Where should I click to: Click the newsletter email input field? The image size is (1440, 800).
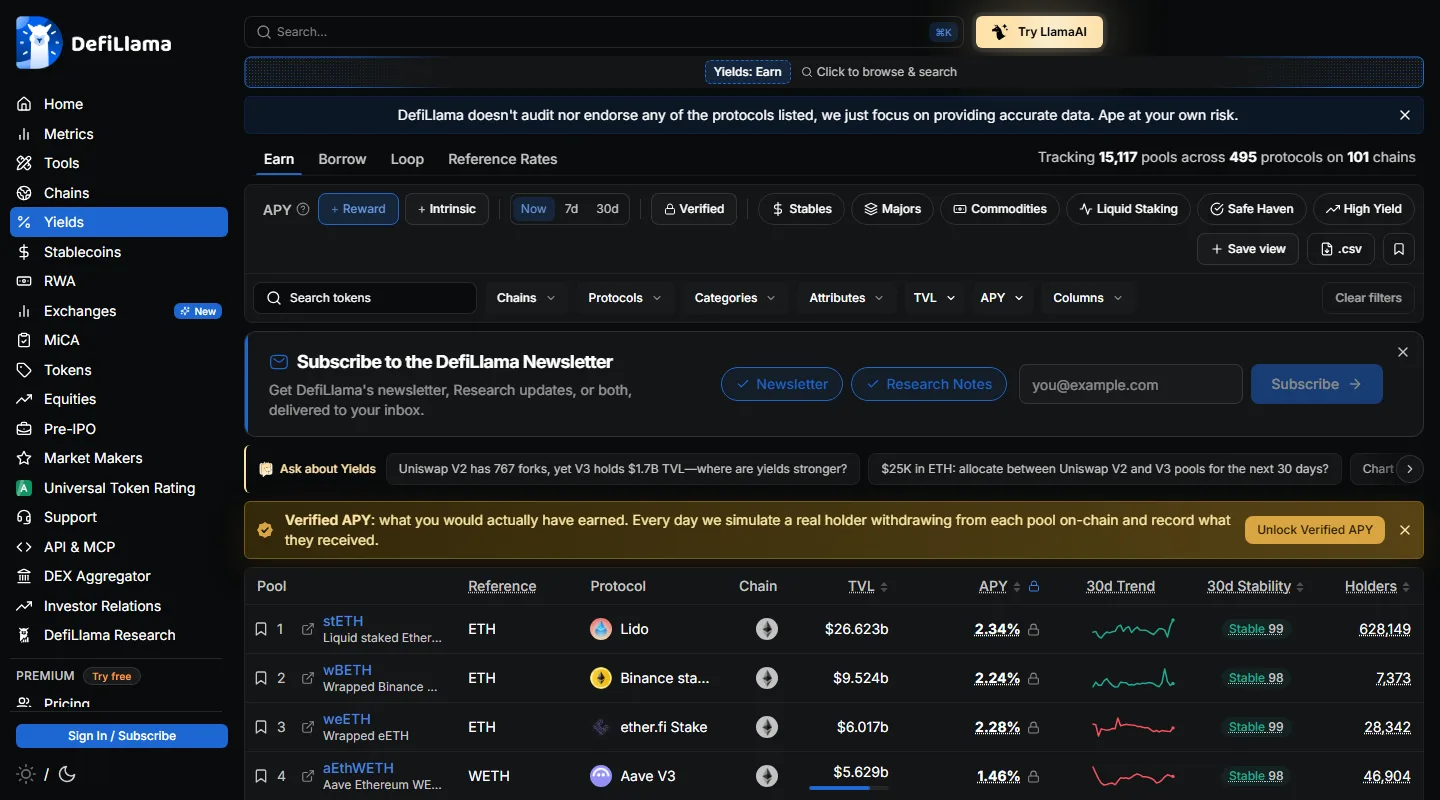(x=1131, y=384)
